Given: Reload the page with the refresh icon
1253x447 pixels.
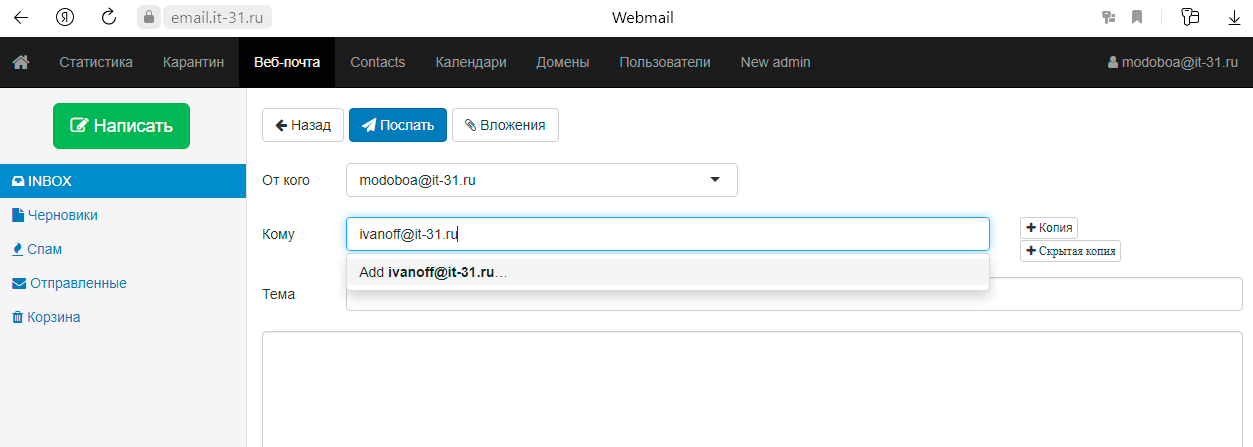Looking at the screenshot, I should [x=110, y=17].
